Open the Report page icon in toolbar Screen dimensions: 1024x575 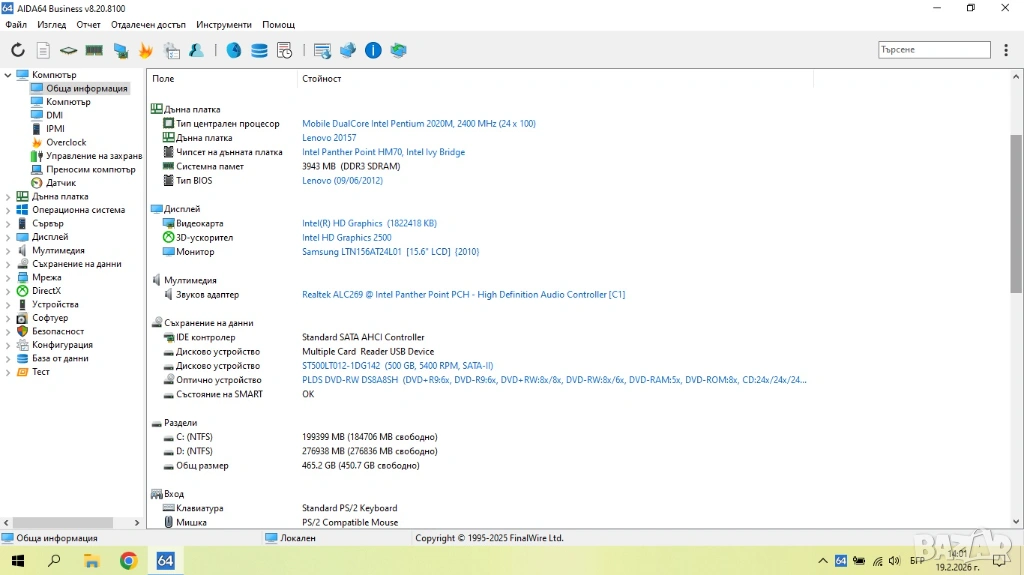pos(43,50)
